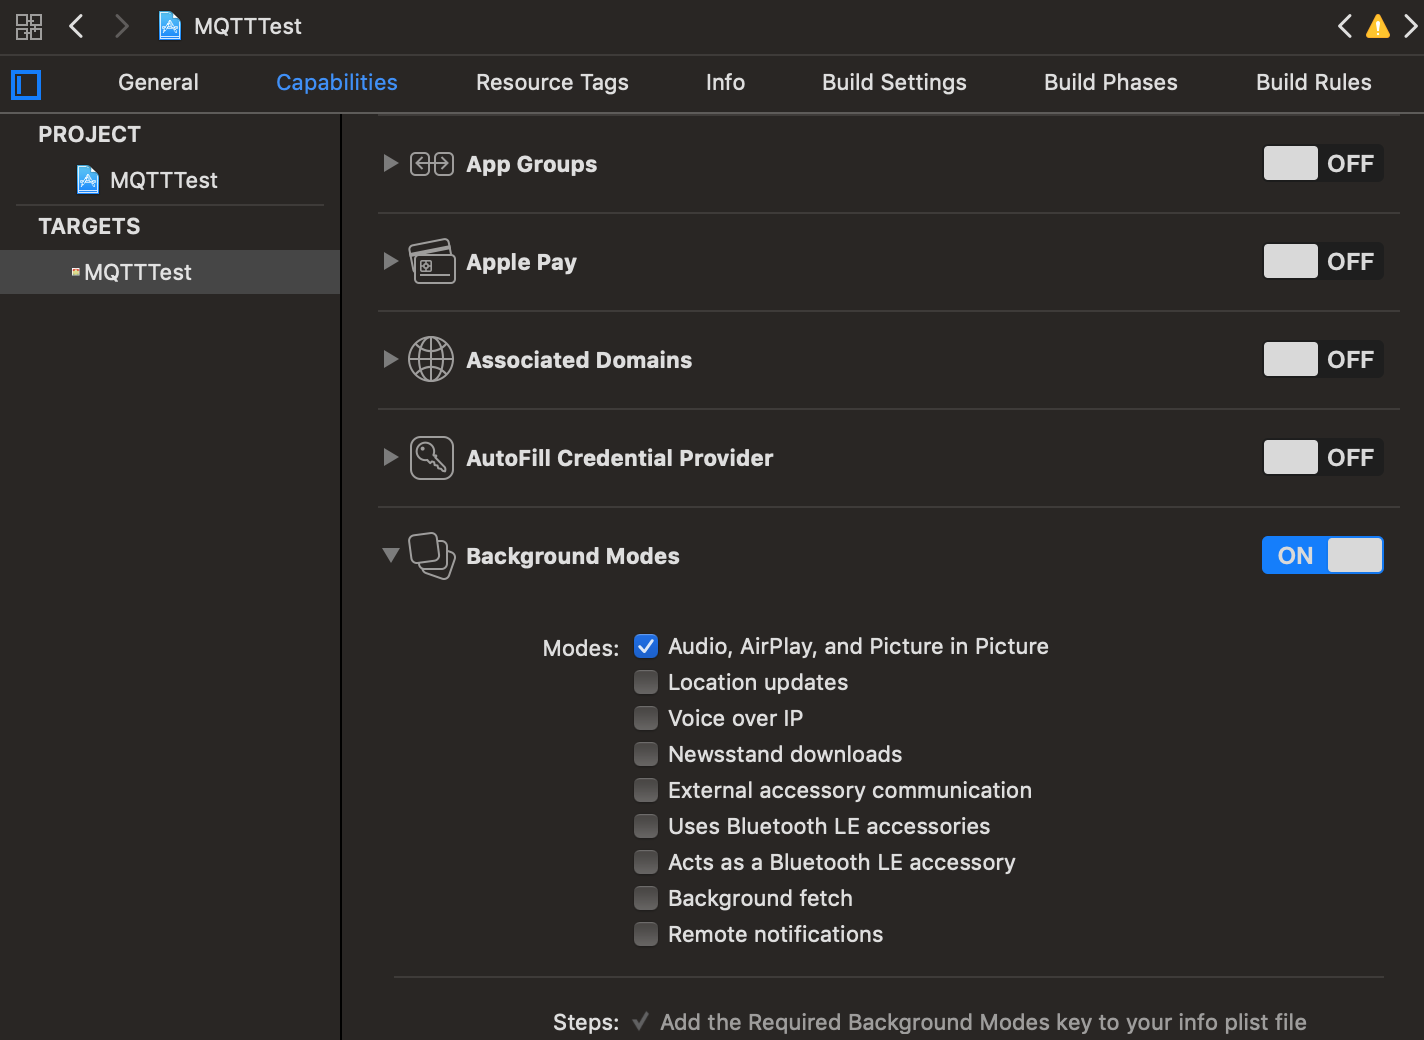Screen dimensions: 1424x1040
Task: Toggle the project navigator sidebar icon
Action: [x=26, y=85]
